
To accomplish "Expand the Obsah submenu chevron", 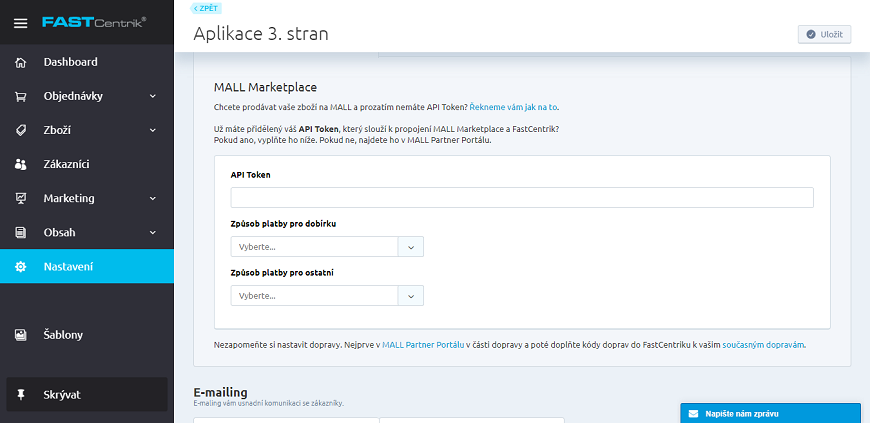I will [153, 233].
